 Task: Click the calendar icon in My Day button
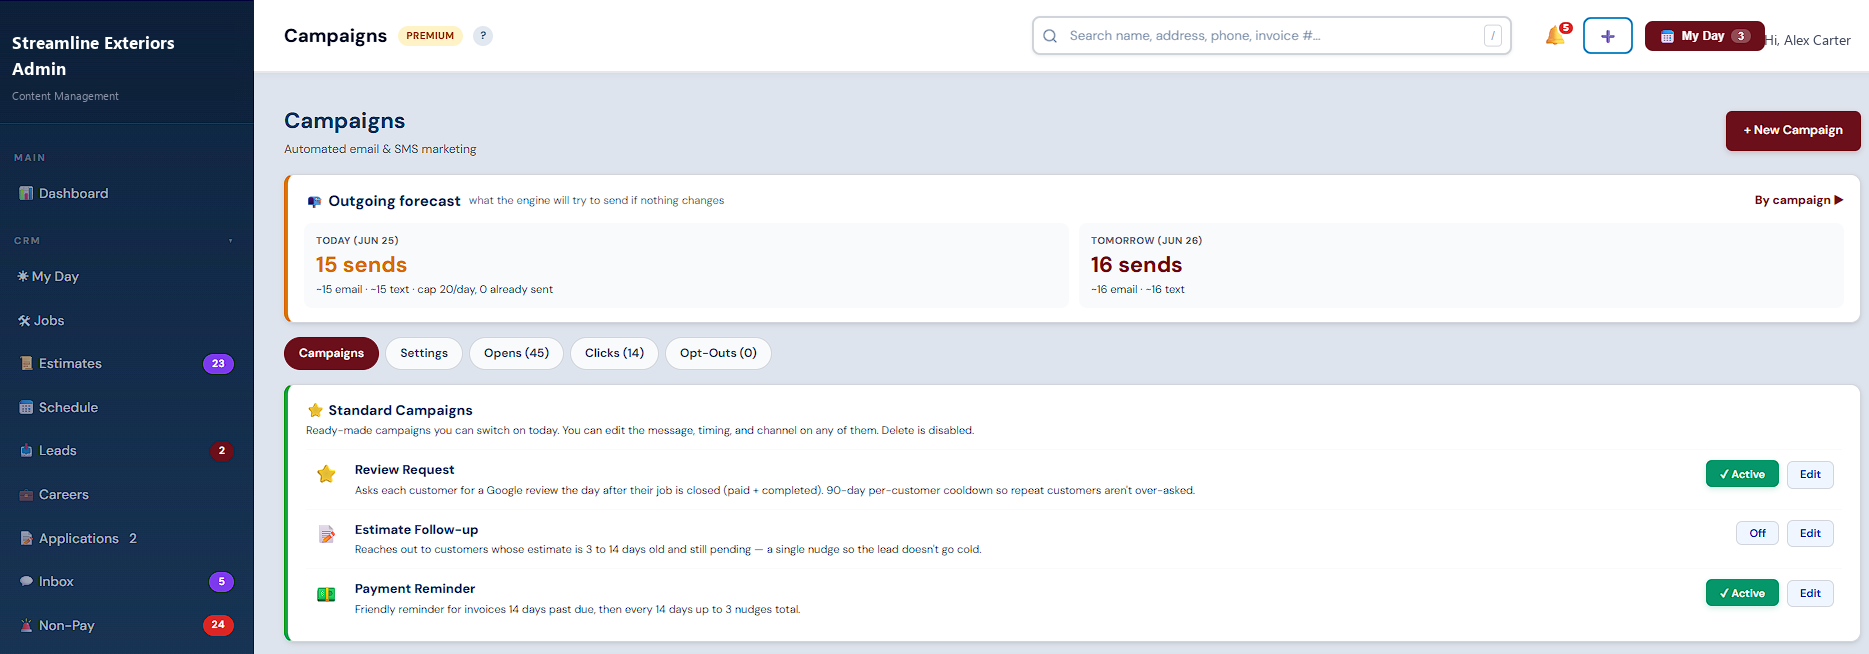(x=1667, y=36)
